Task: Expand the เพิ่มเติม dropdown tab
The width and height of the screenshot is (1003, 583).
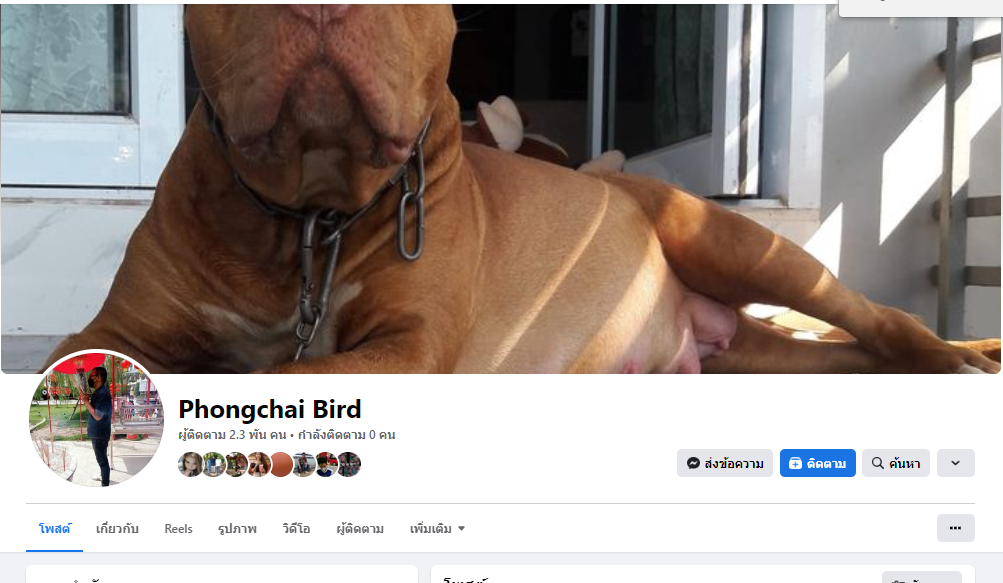Action: pos(438,529)
